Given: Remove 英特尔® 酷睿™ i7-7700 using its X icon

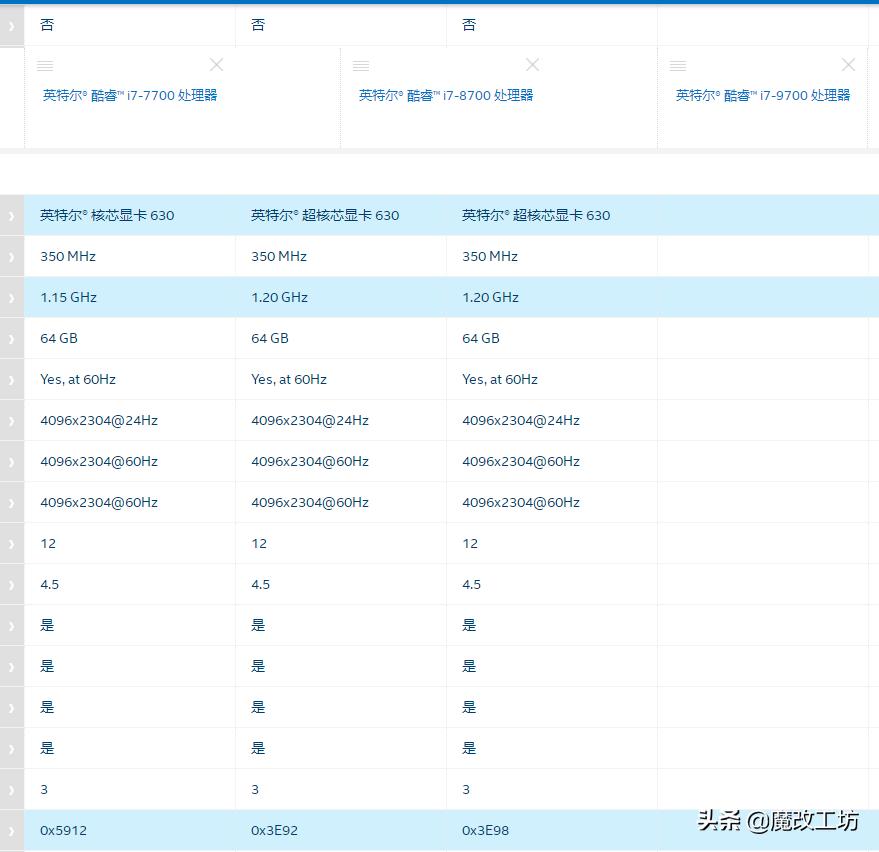Looking at the screenshot, I should pyautogui.click(x=216, y=64).
